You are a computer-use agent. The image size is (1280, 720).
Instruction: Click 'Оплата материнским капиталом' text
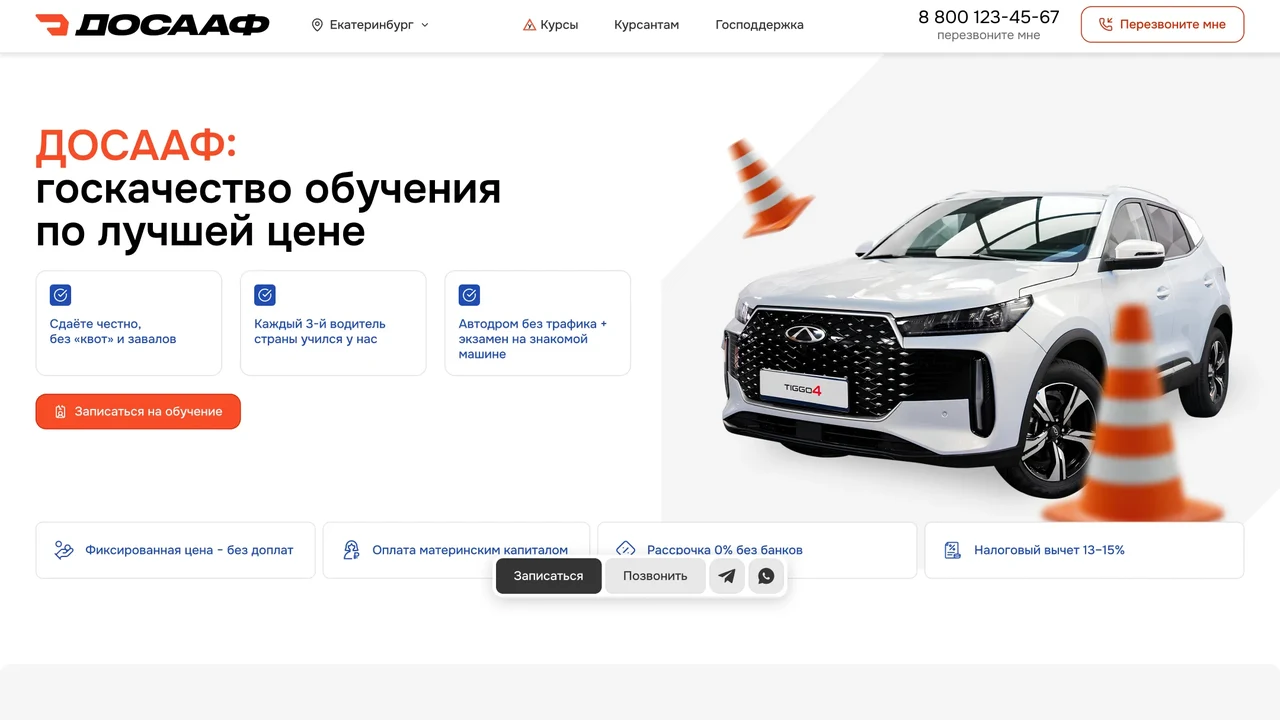[470, 550]
